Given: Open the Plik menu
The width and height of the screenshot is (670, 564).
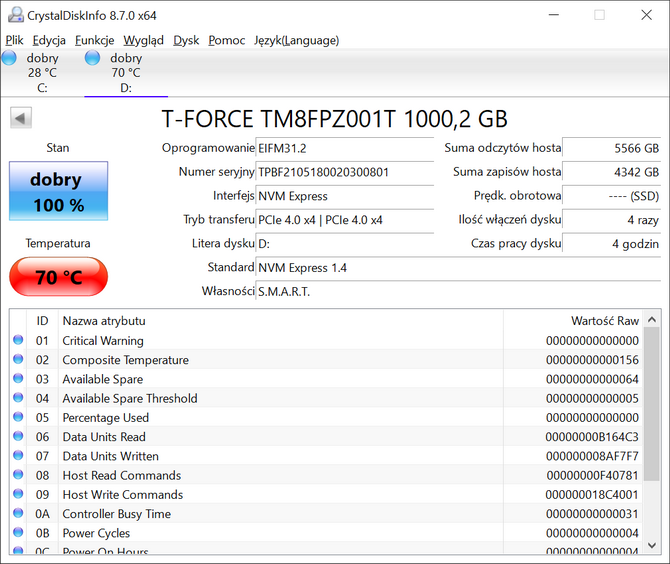Looking at the screenshot, I should point(14,40).
